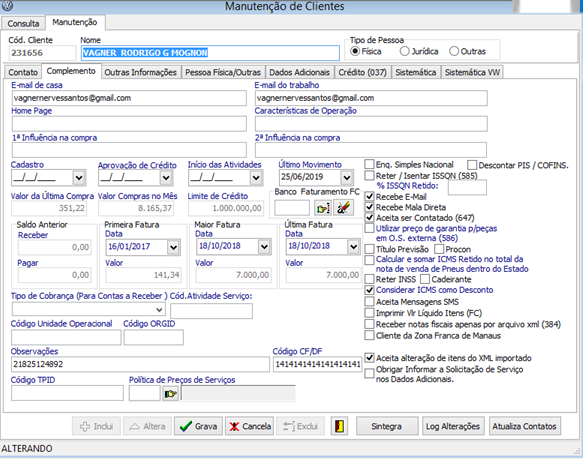
Task: Toggle Reter / Isentar ISSQN (585) checkbox
Action: point(369,175)
